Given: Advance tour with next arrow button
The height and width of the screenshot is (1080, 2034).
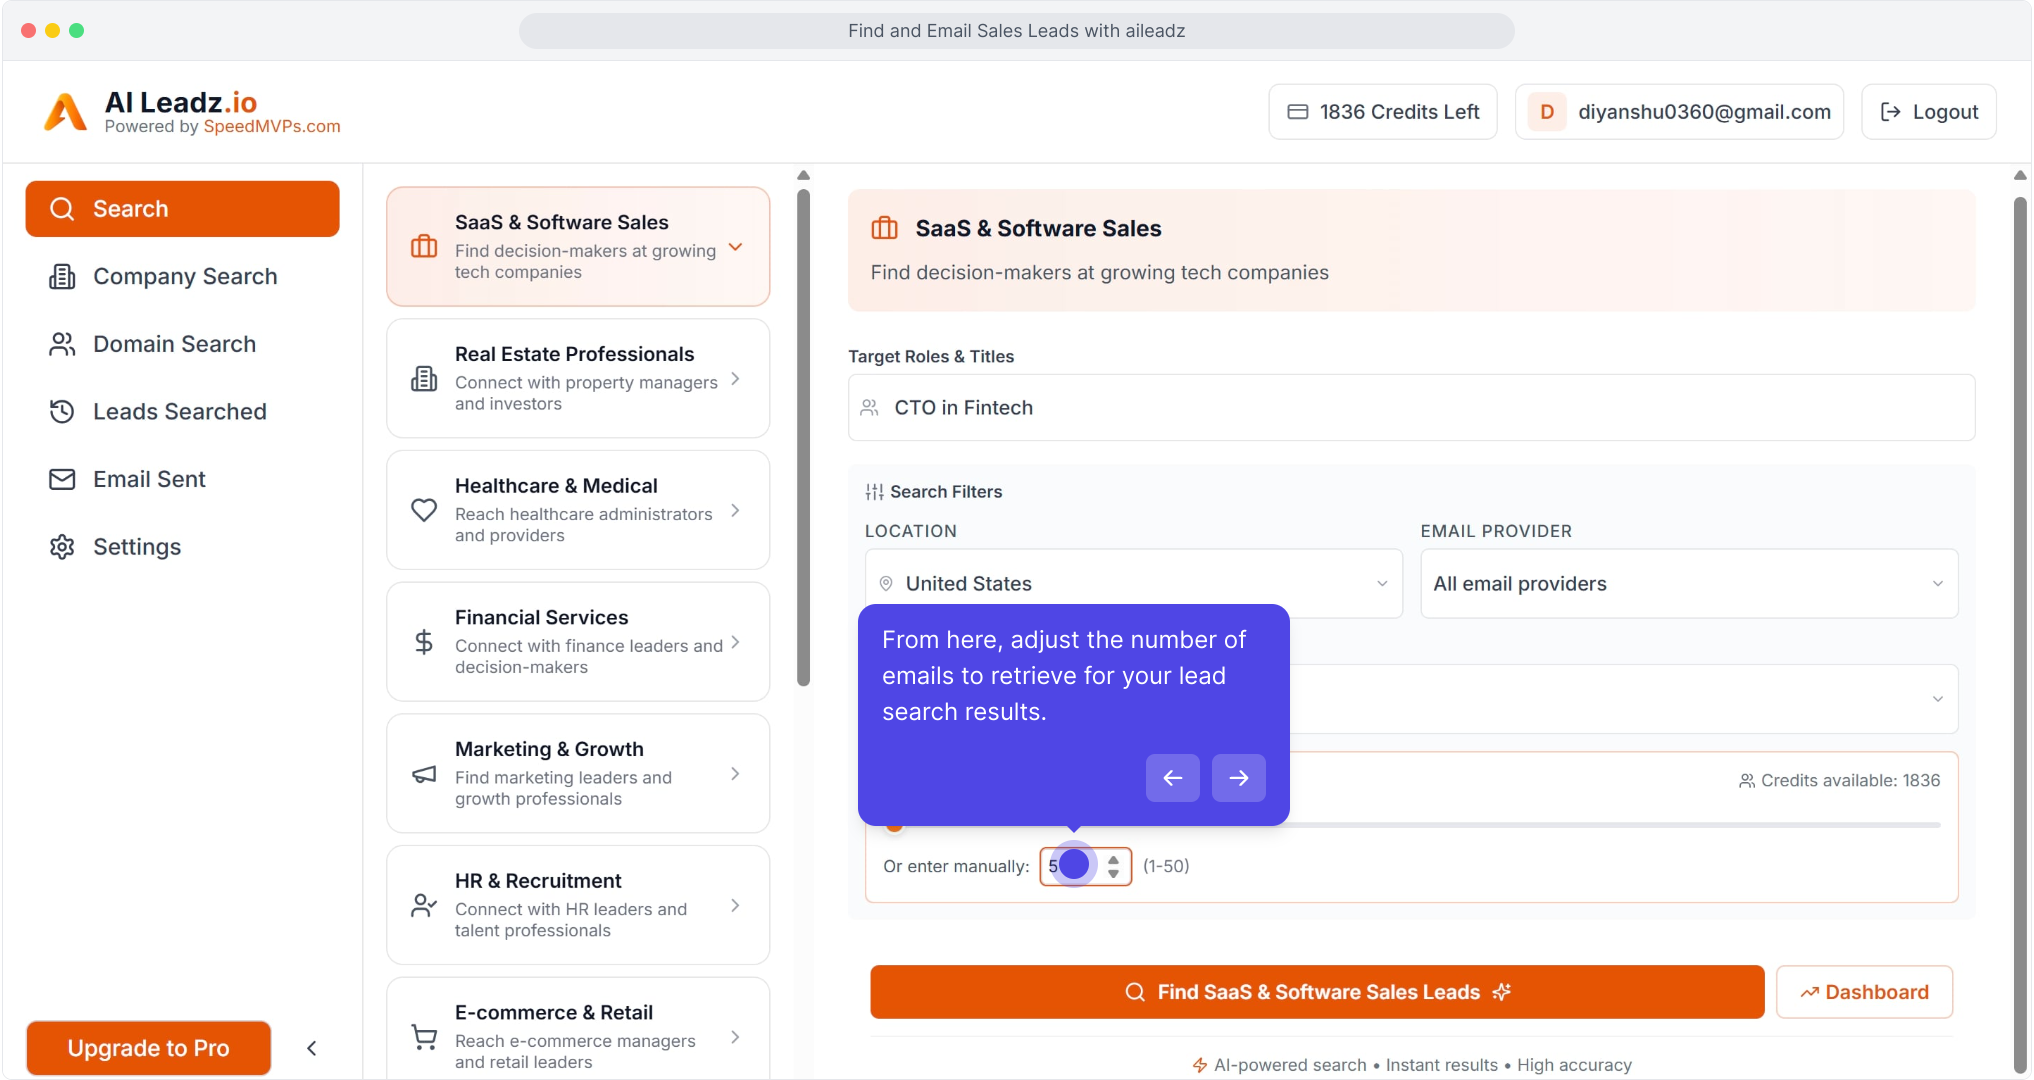Looking at the screenshot, I should point(1238,778).
